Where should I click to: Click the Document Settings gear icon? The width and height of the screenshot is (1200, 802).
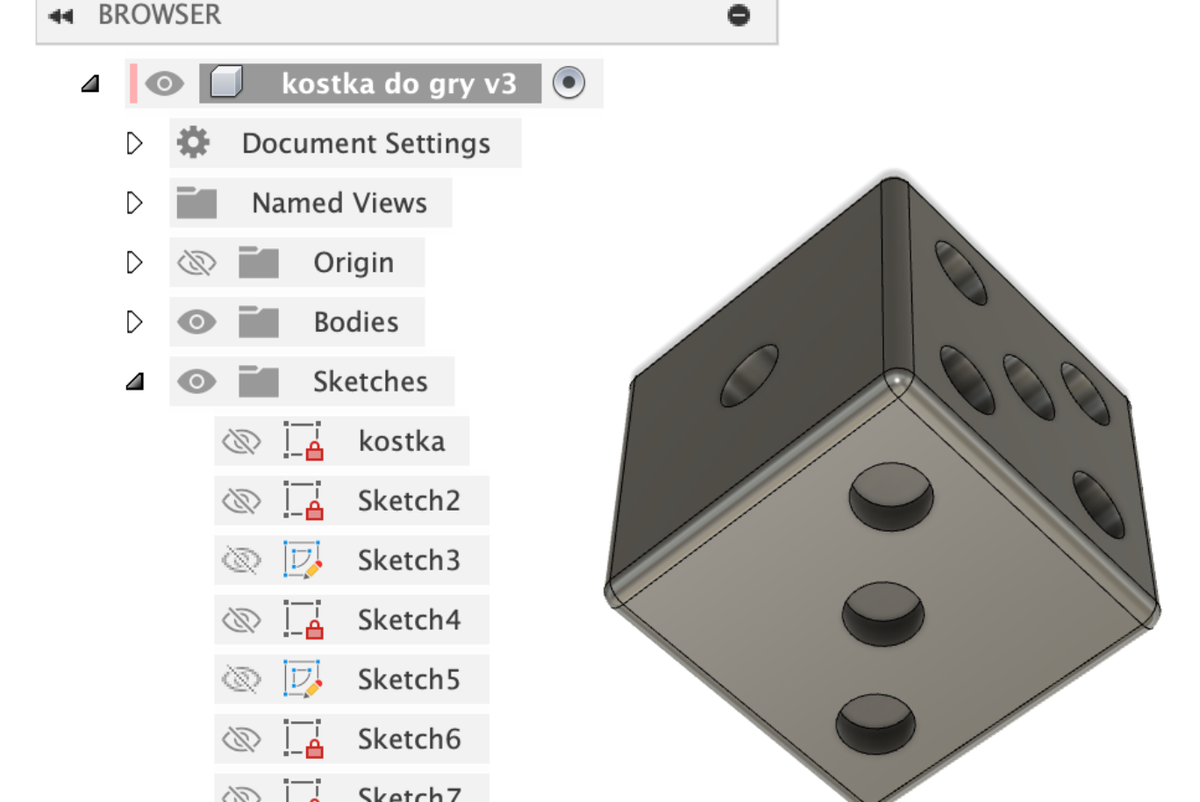pyautogui.click(x=193, y=143)
